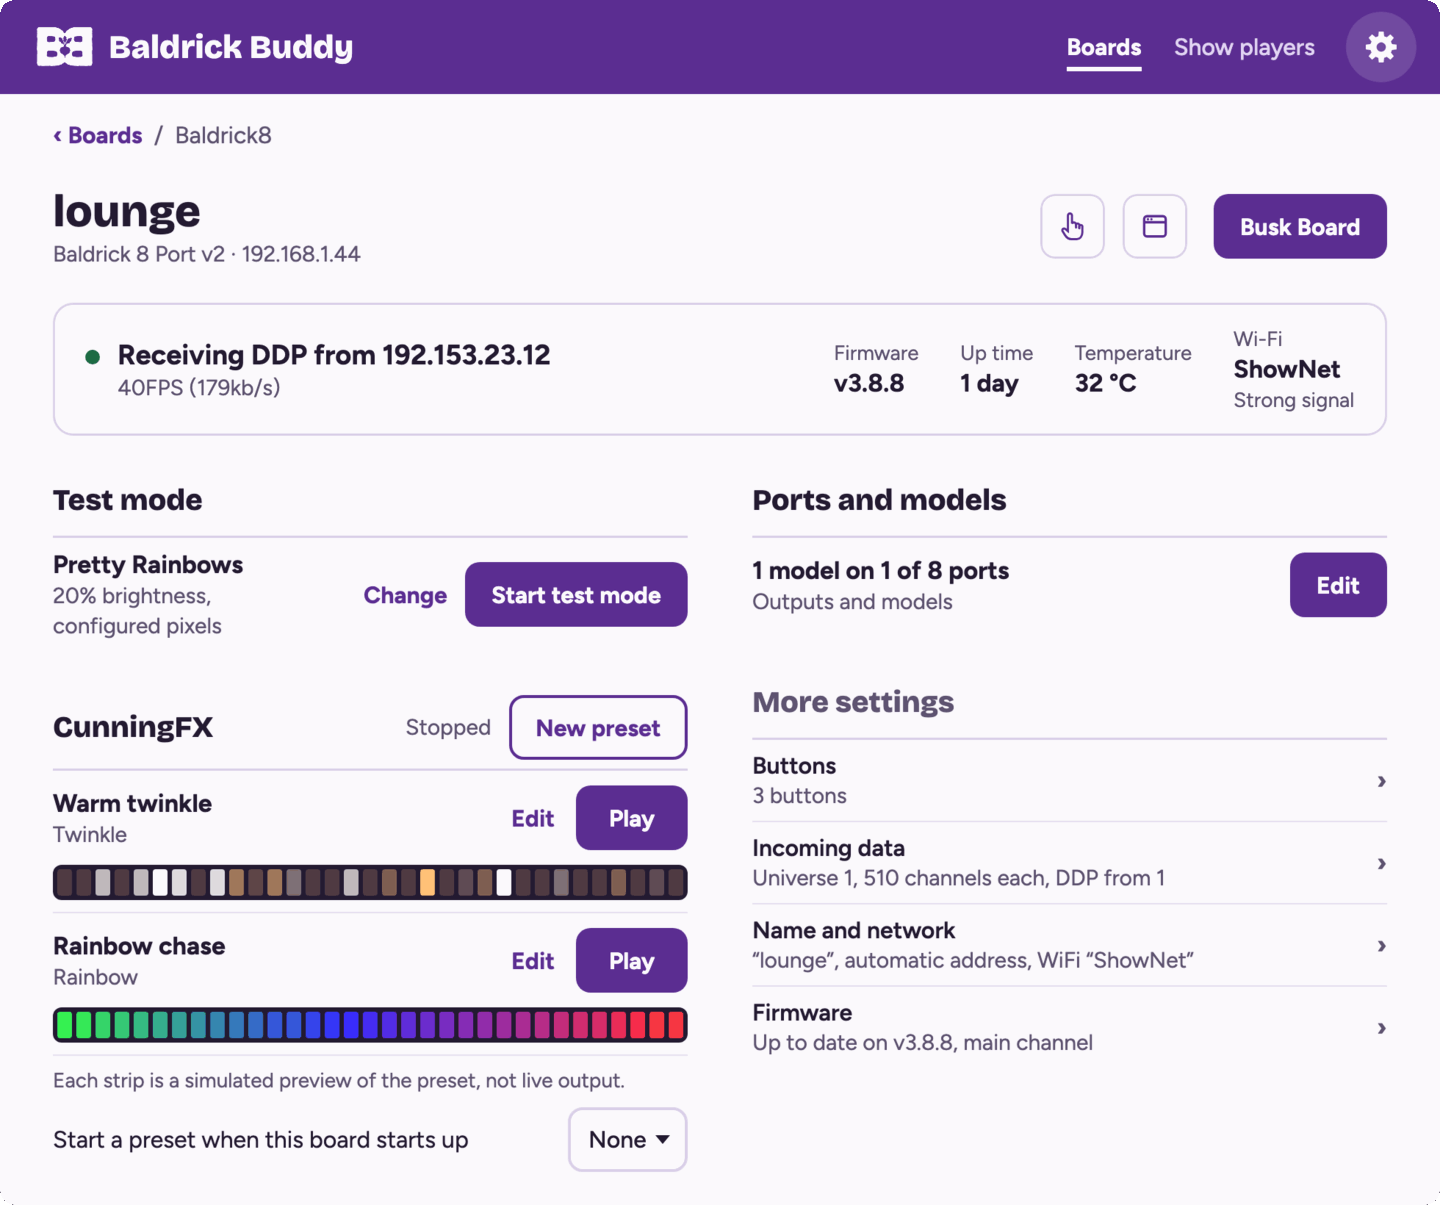Play the Warm twinkle preset
The width and height of the screenshot is (1440, 1205).
tap(631, 818)
